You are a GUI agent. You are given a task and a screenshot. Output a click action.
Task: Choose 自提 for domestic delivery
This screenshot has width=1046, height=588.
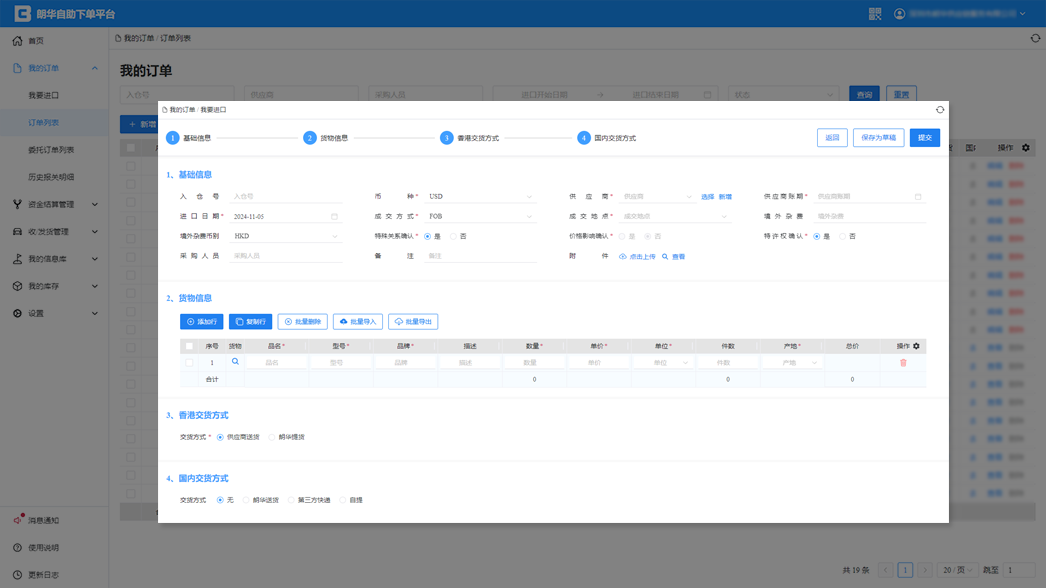click(343, 500)
